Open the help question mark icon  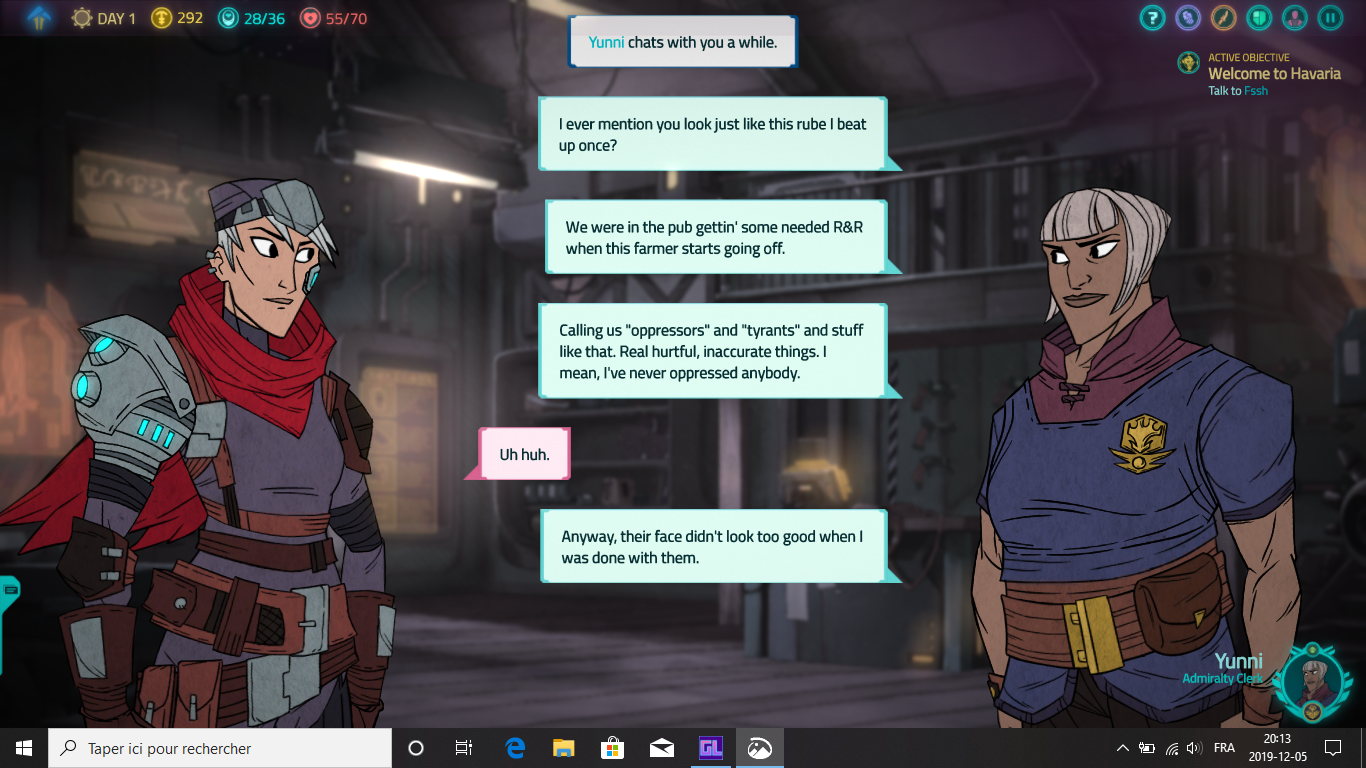(1153, 17)
